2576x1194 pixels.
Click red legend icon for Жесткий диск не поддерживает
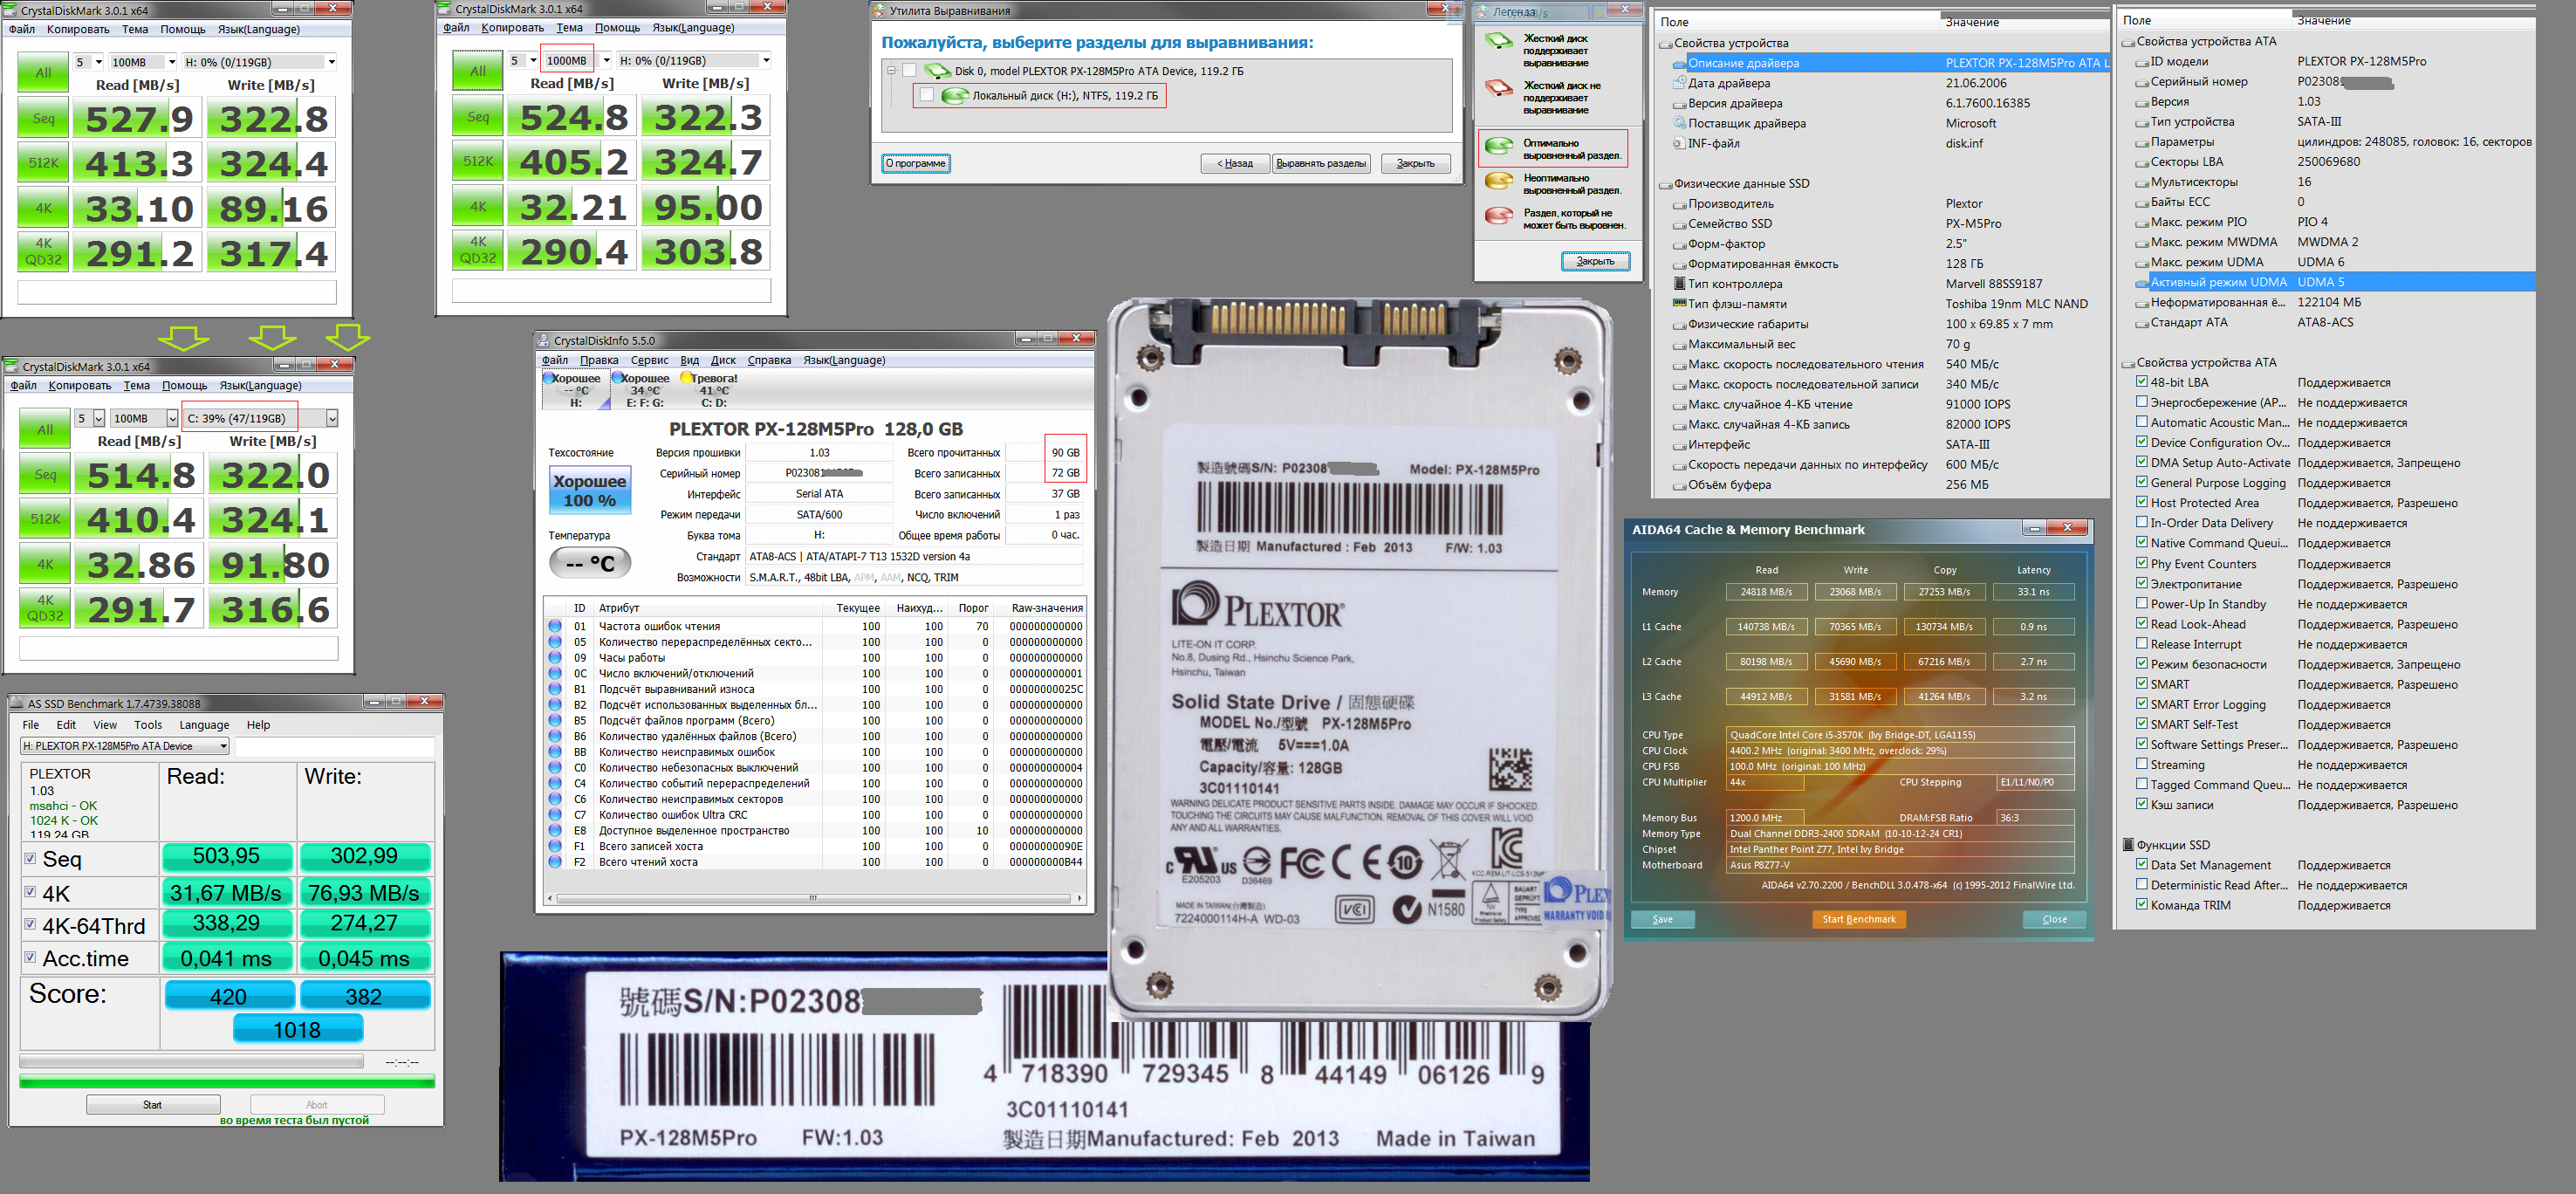point(1499,89)
